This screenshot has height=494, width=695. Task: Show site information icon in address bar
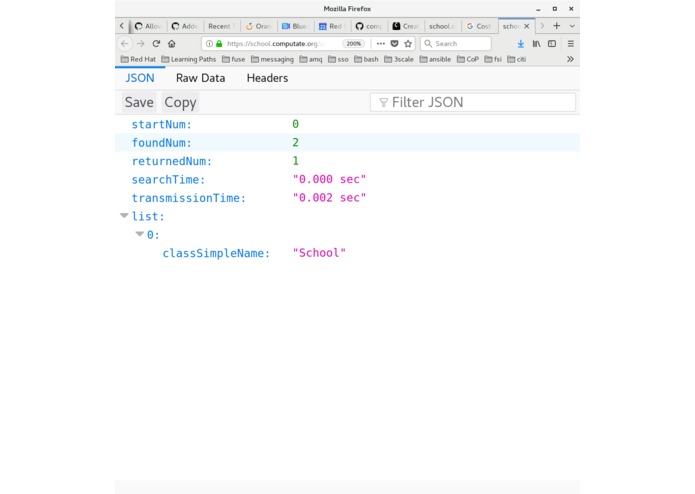209,43
